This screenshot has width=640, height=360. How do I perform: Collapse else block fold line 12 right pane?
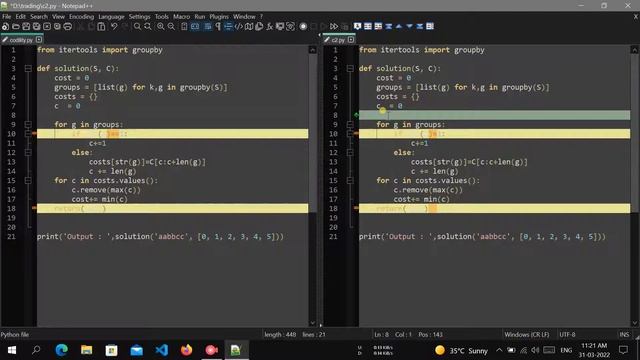350,153
